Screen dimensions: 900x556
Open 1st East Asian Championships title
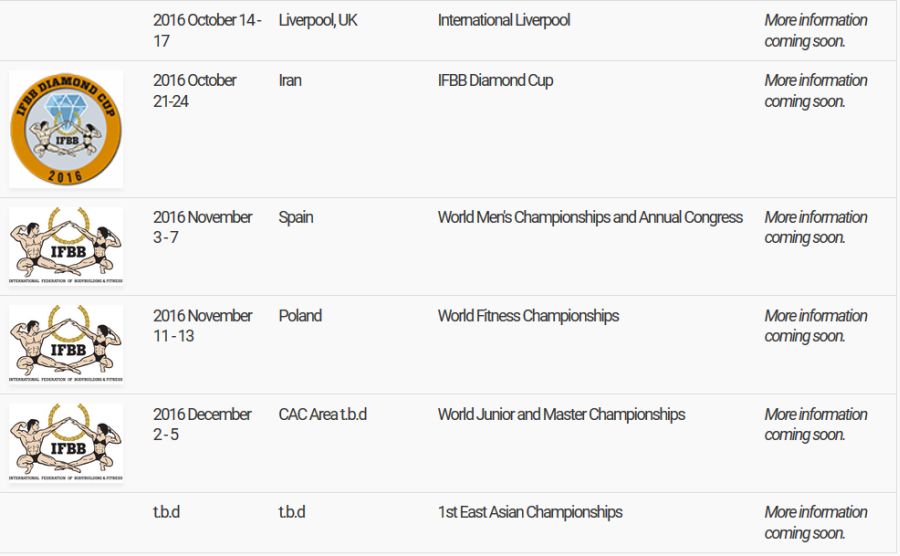[x=530, y=512]
